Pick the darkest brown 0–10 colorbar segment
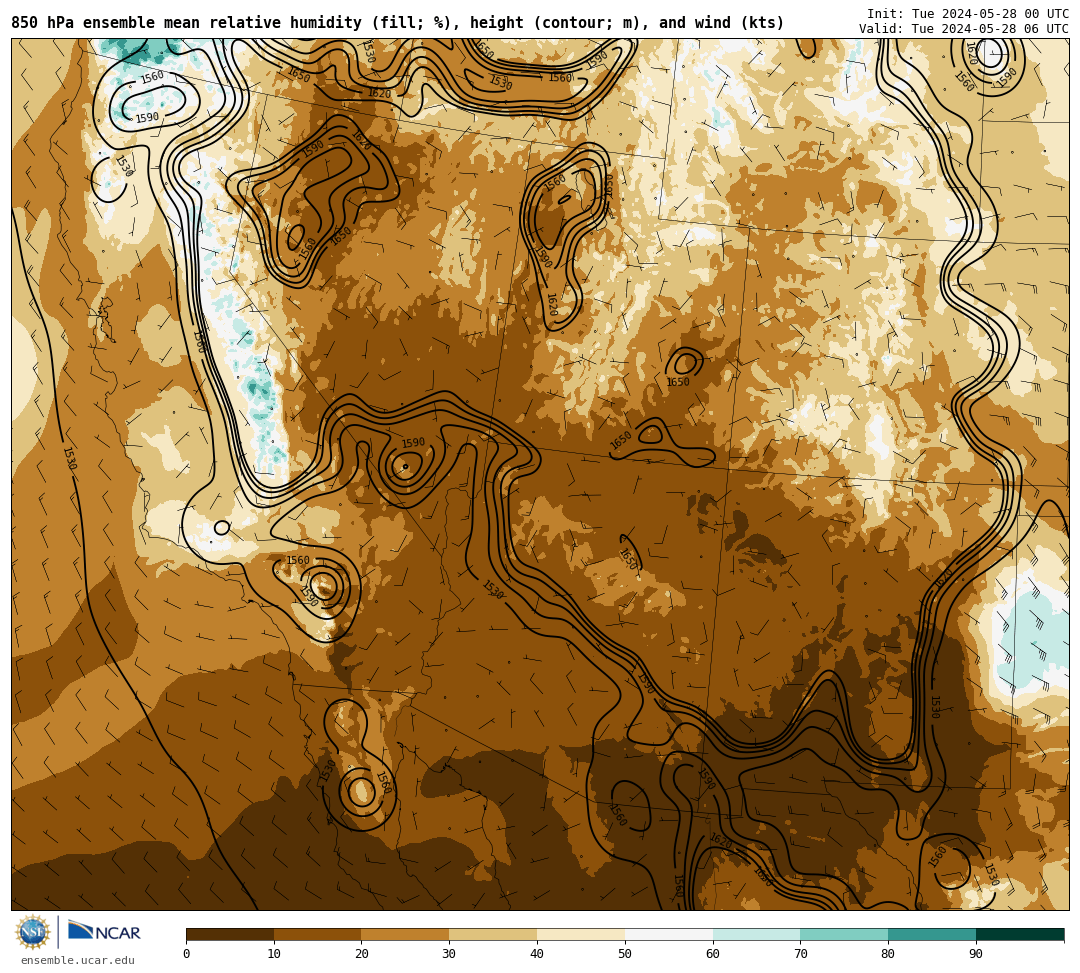 [230, 934]
